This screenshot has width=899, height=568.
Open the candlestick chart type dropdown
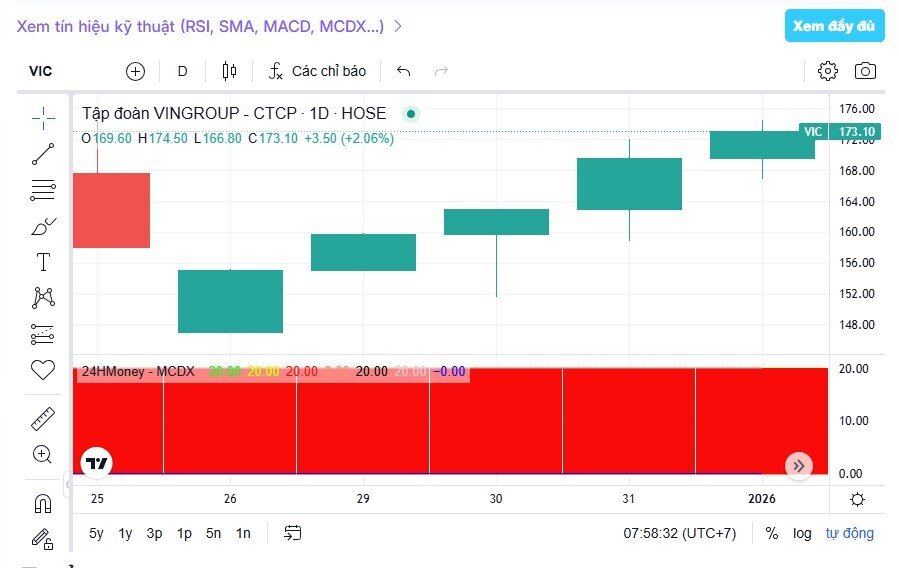pos(229,71)
